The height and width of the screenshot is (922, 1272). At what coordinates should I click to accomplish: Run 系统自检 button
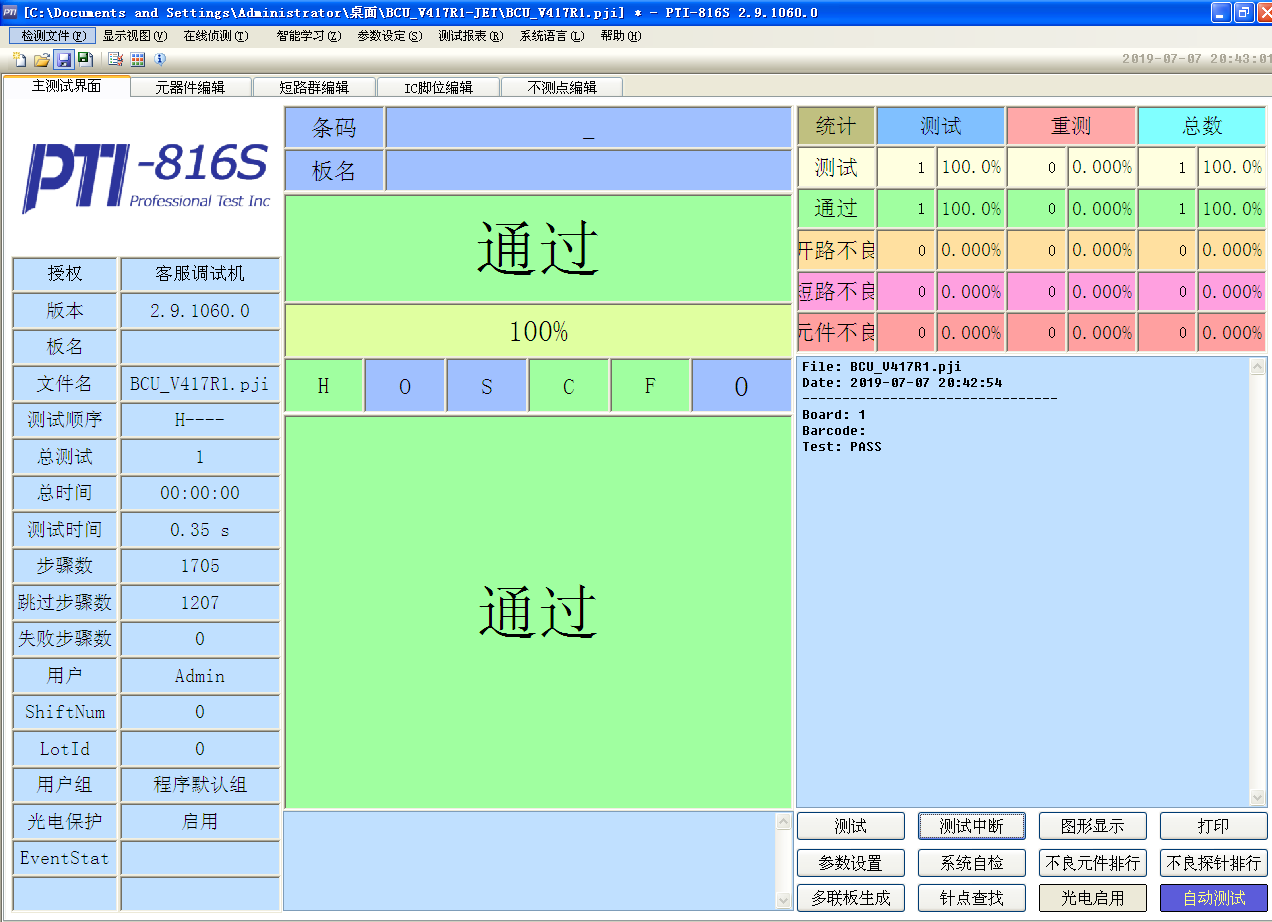point(972,862)
